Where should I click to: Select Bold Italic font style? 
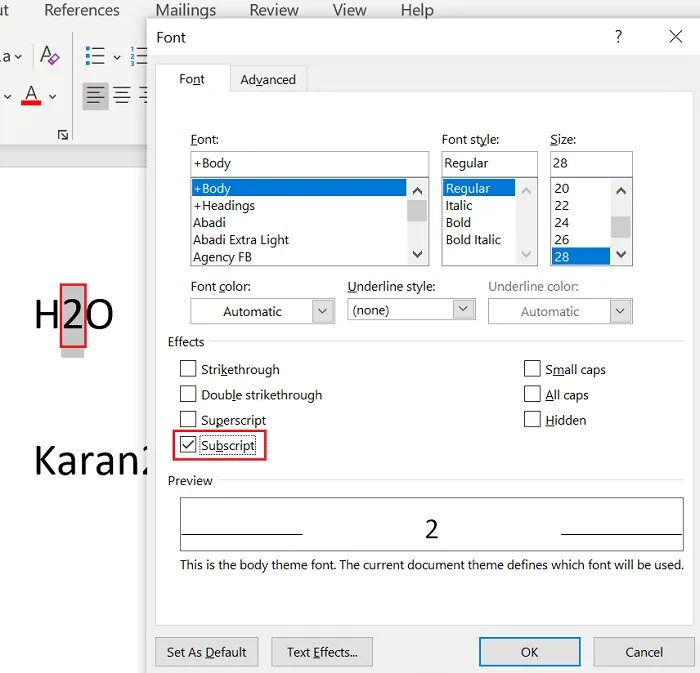pos(479,240)
